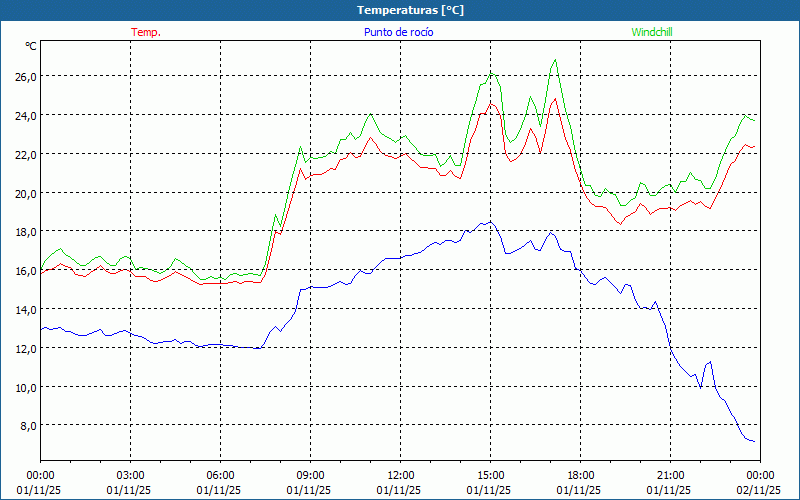Click the °C unit label on the axis

tap(31, 46)
